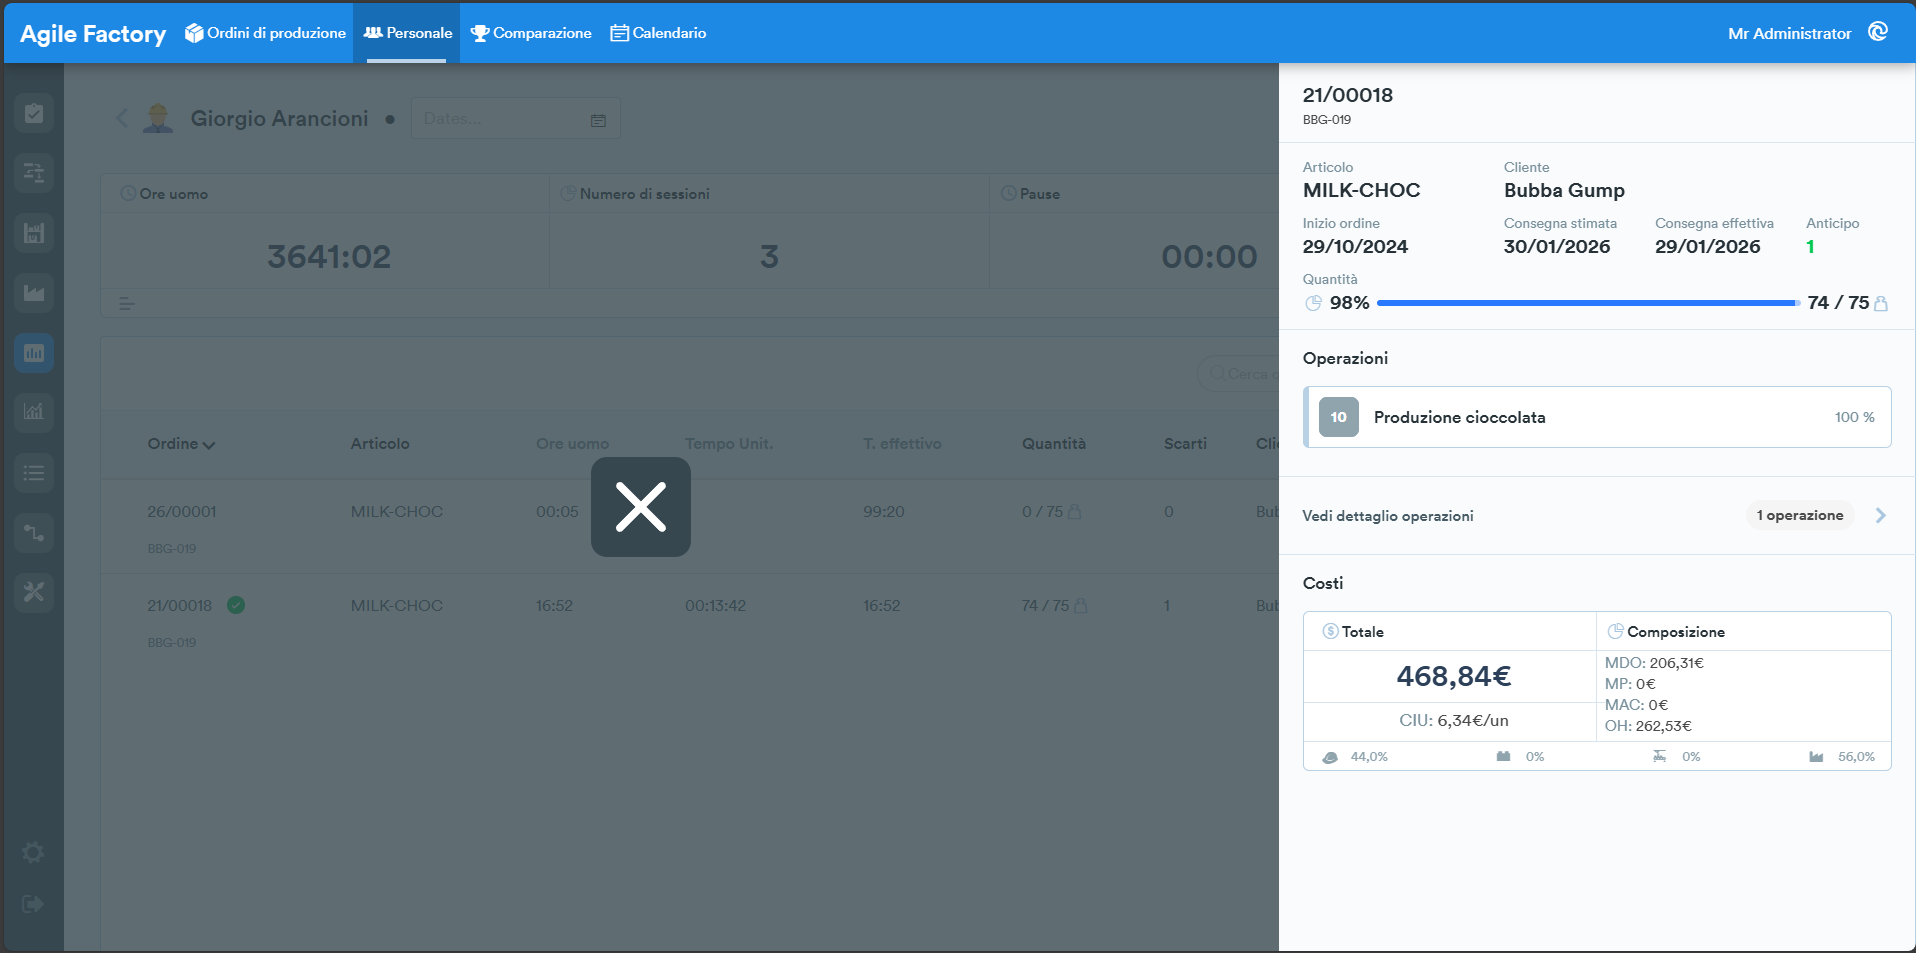Click the user account icon at top right
This screenshot has width=1916, height=953.
click(1878, 32)
